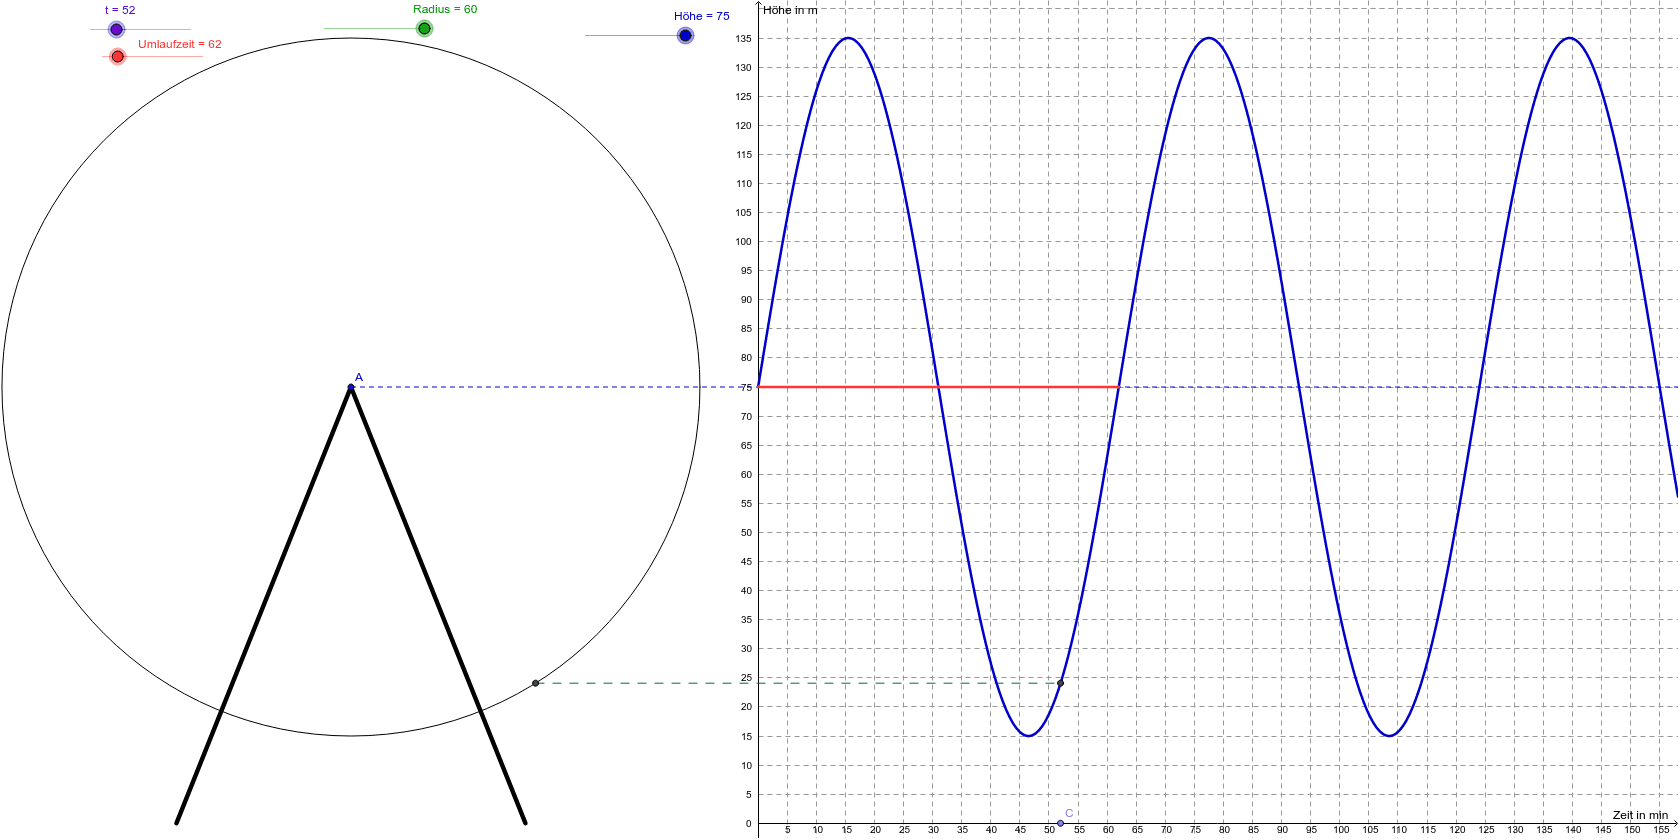Click the blue Höhe slider handle
Image resolution: width=1680 pixels, height=840 pixels.
coord(685,35)
